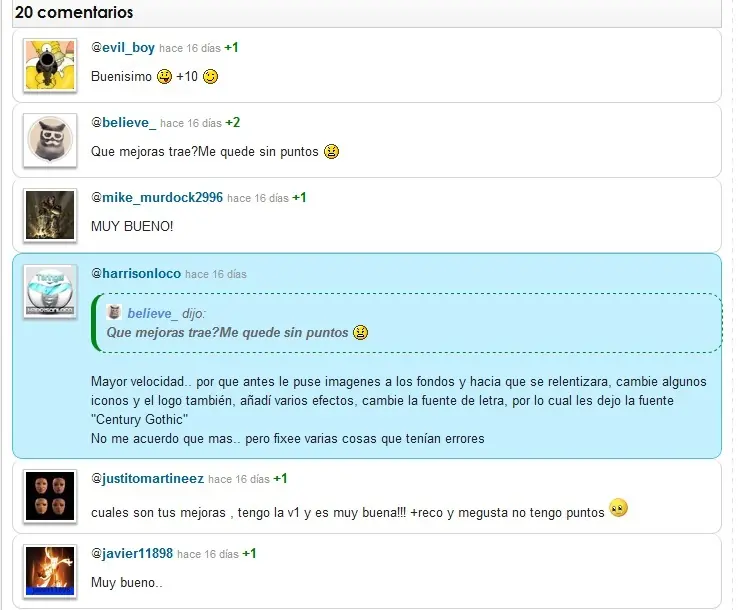Click believe_'s 'hace 16 días' timestamp

point(191,123)
